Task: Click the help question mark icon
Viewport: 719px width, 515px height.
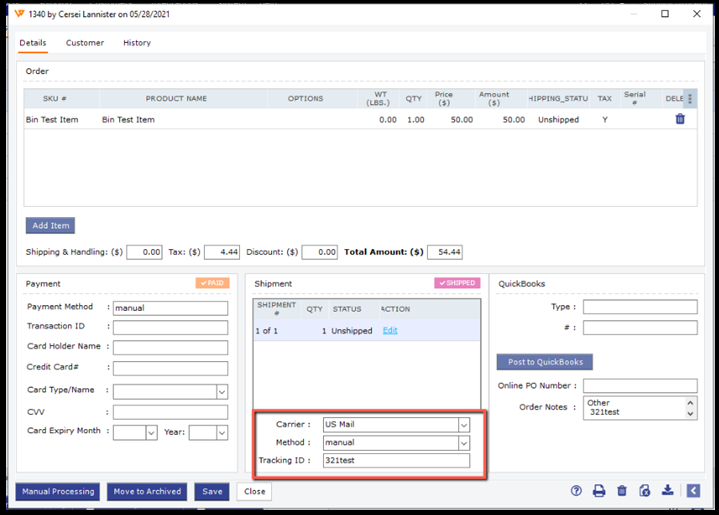Action: click(x=577, y=491)
